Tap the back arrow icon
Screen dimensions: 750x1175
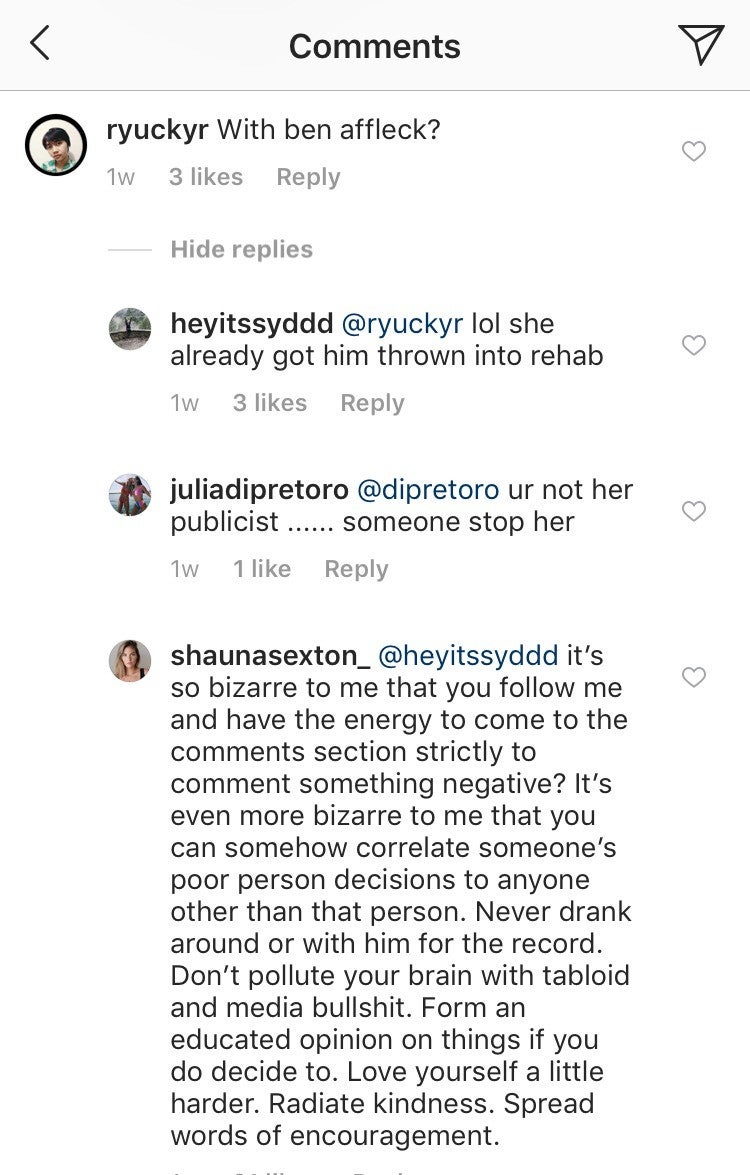point(40,45)
